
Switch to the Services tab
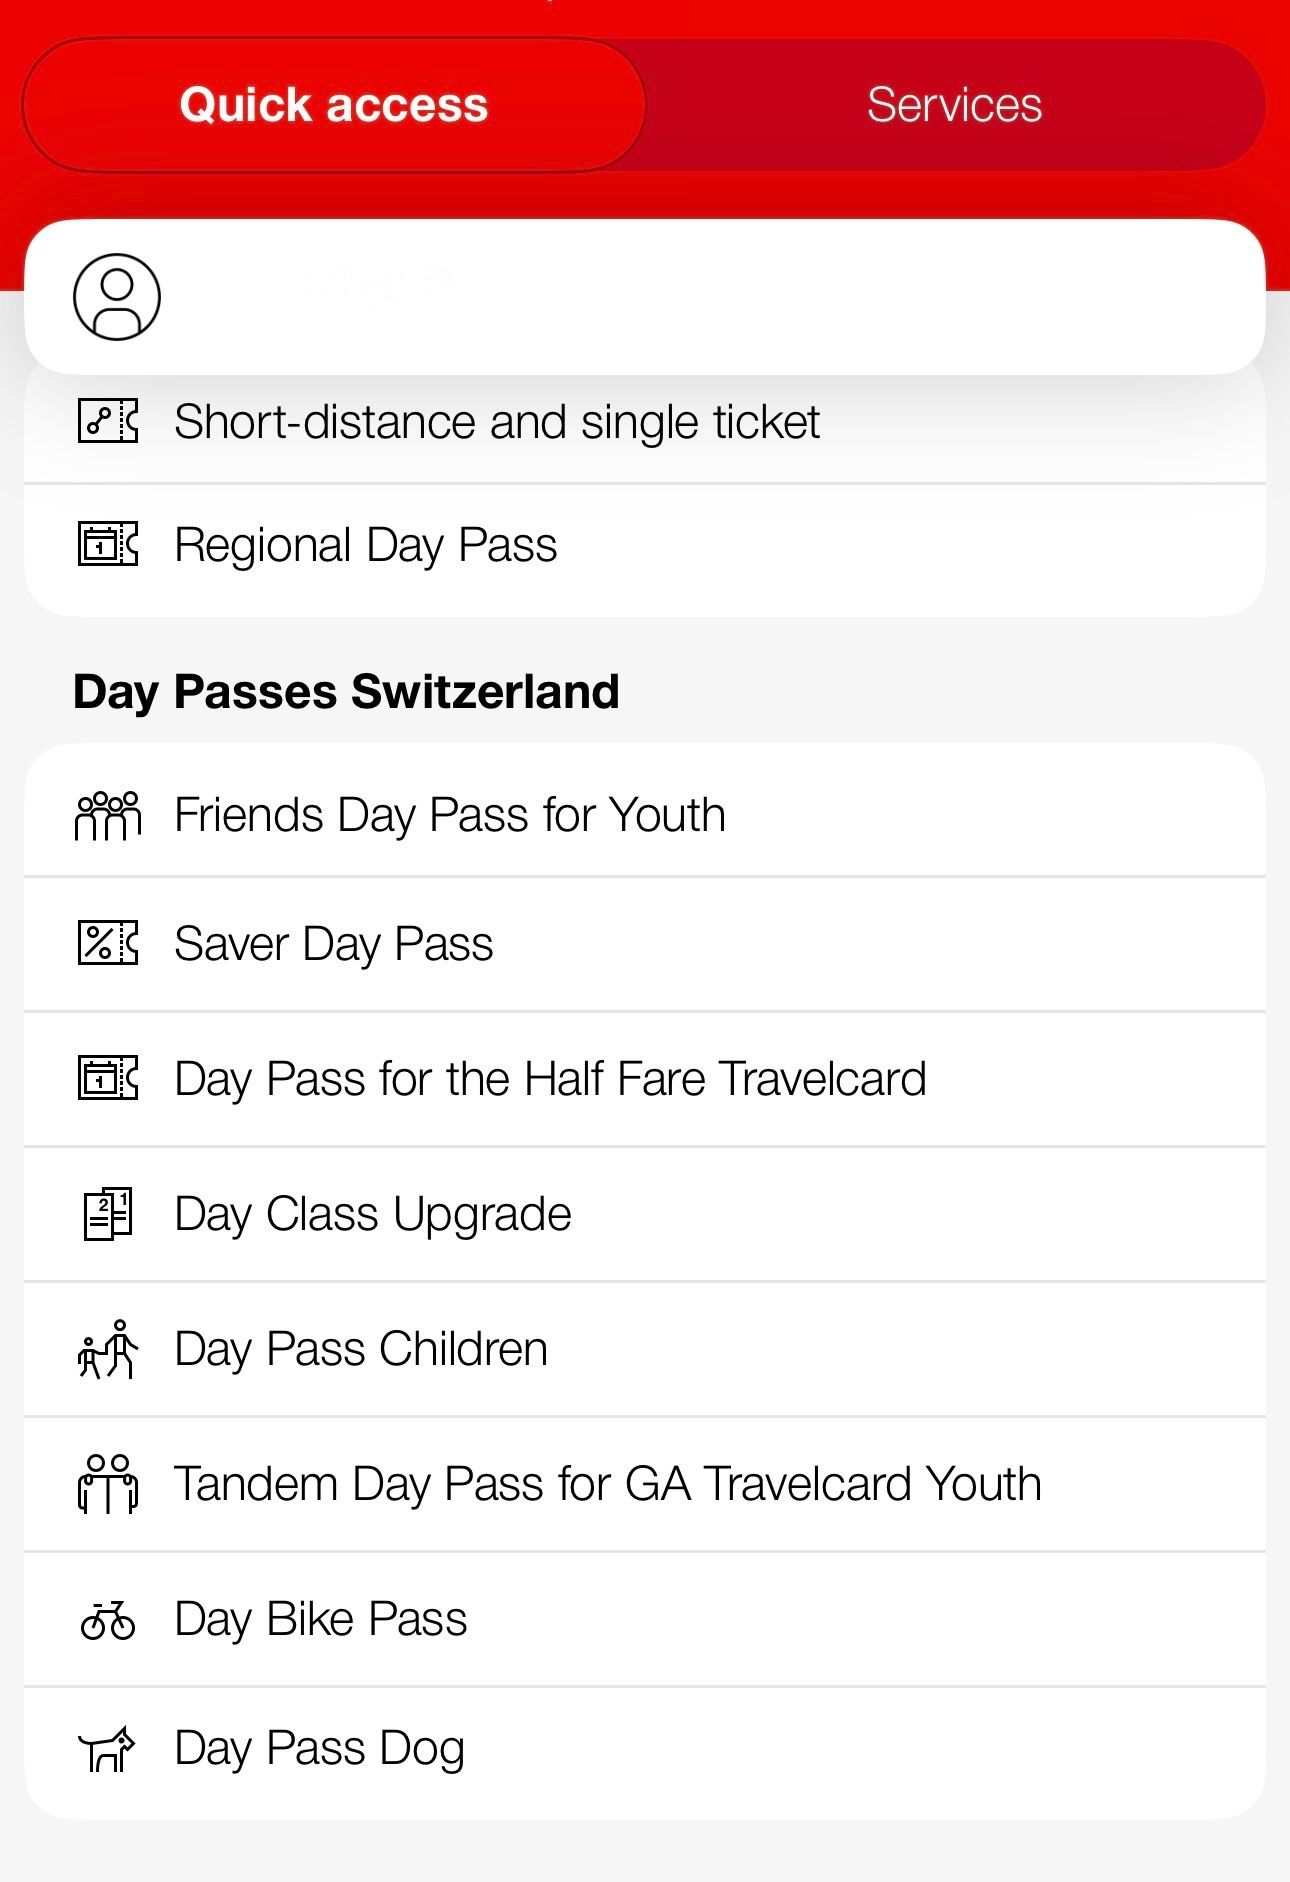[x=954, y=105]
